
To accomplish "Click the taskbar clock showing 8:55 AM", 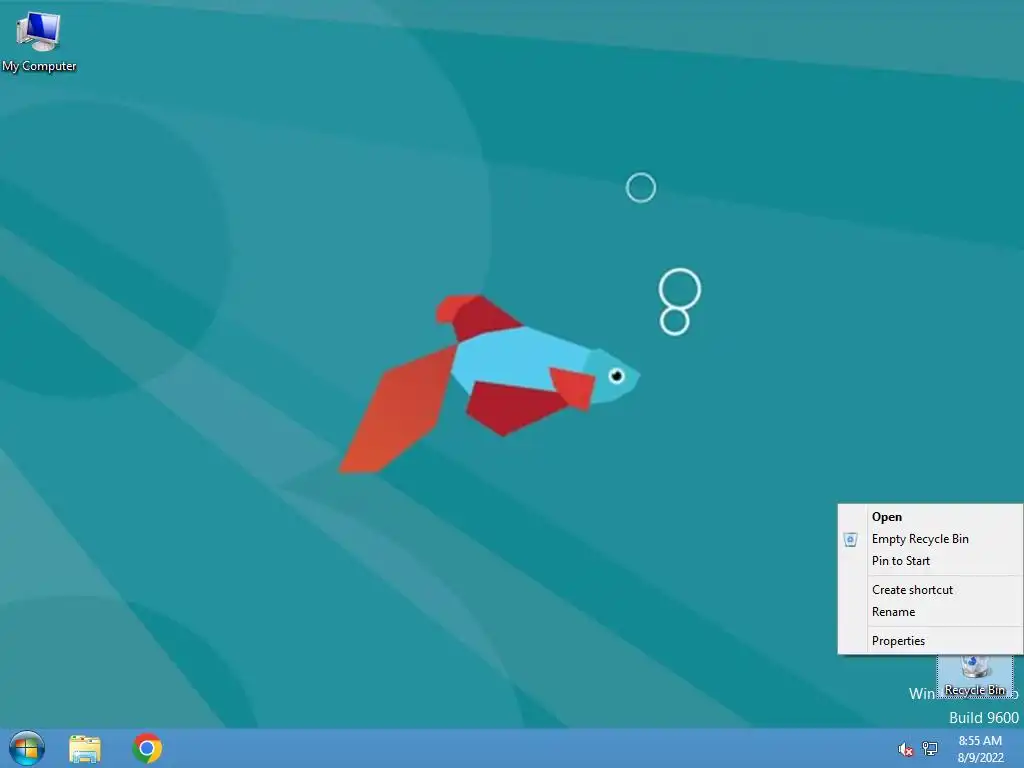I will point(980,741).
